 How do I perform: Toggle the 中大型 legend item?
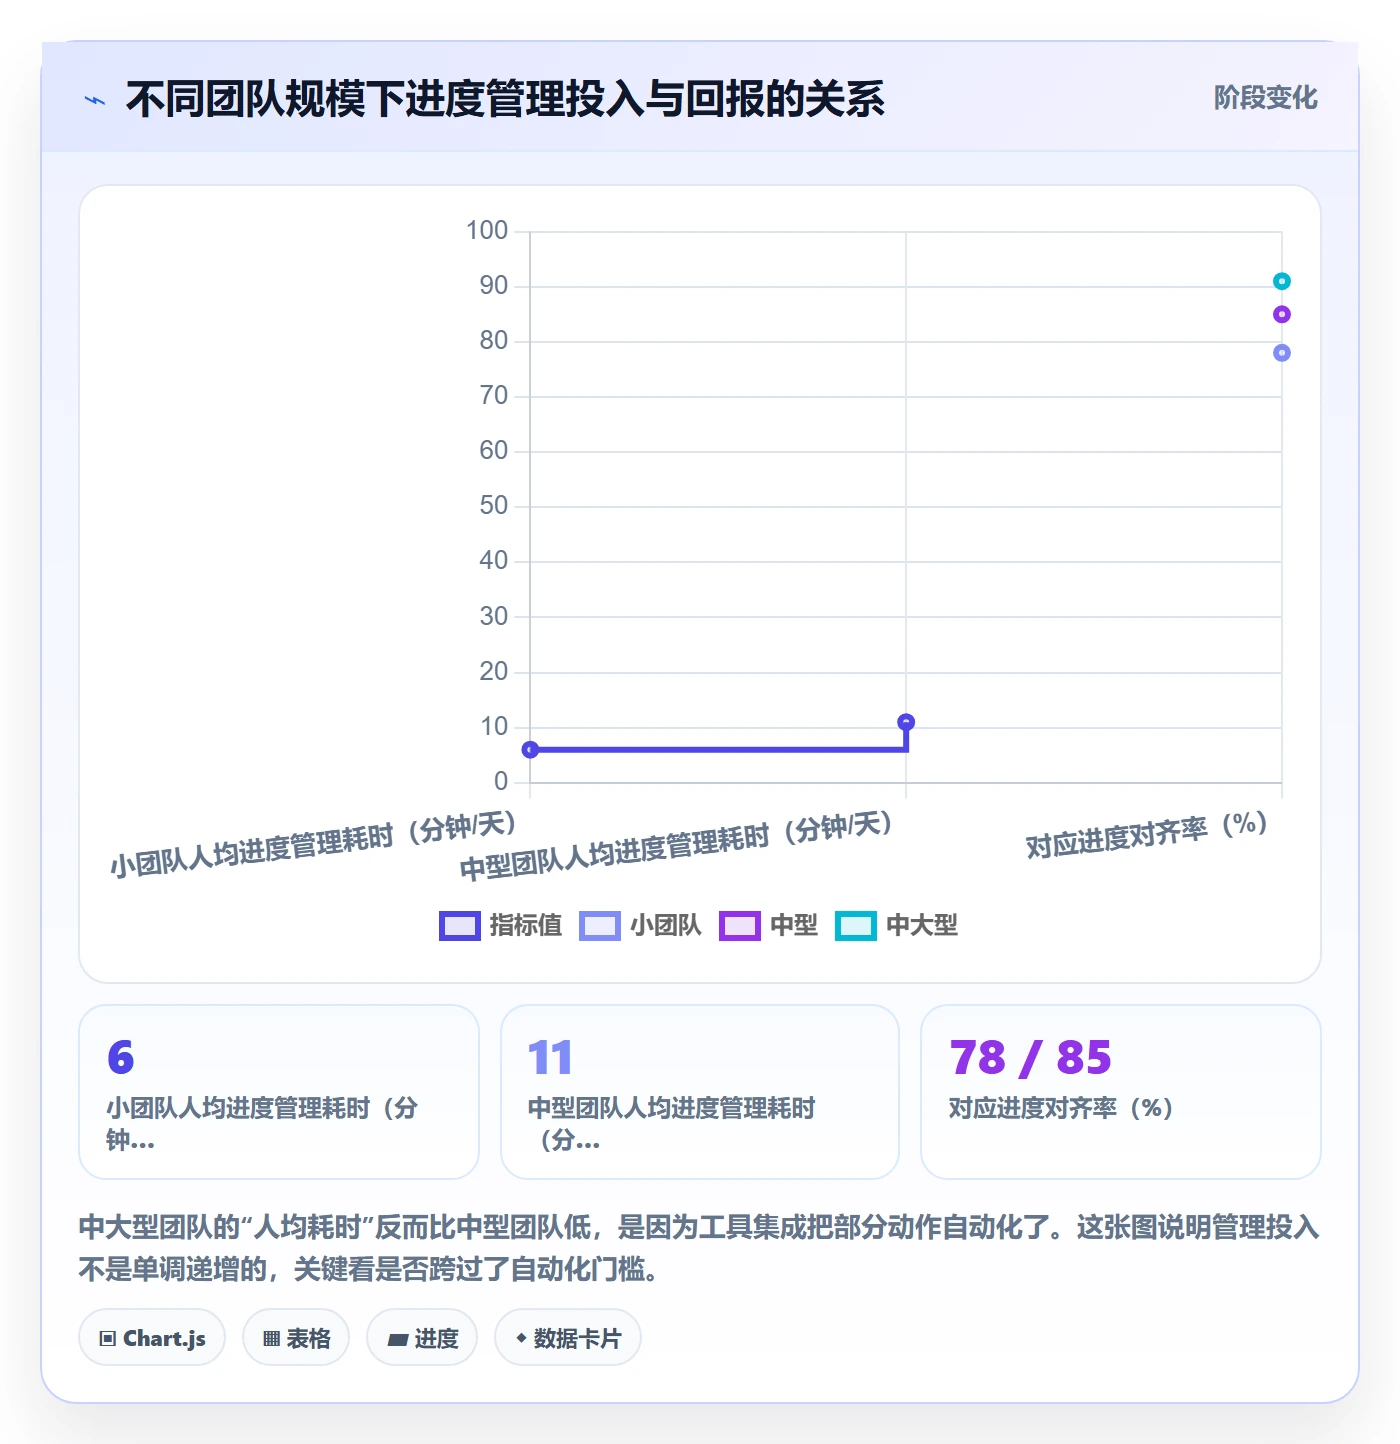[897, 926]
